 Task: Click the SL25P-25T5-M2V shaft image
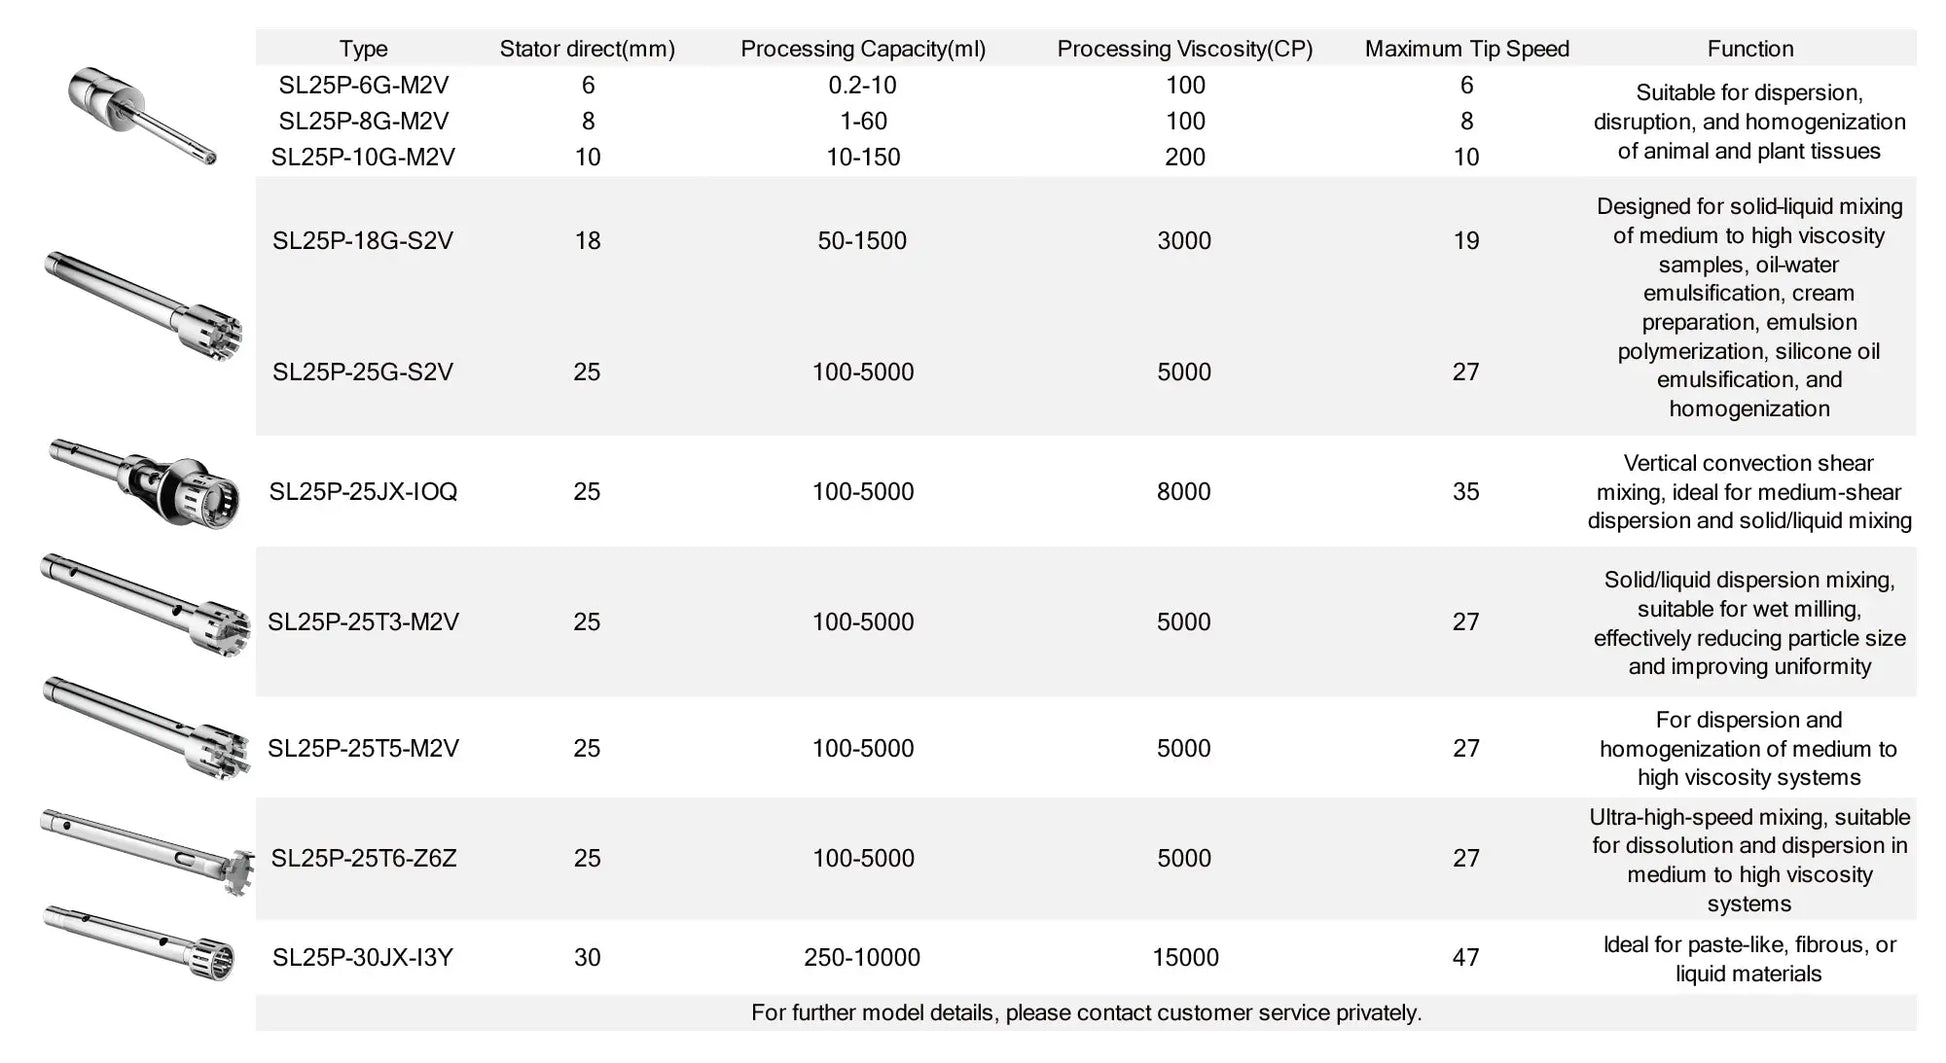point(146,727)
